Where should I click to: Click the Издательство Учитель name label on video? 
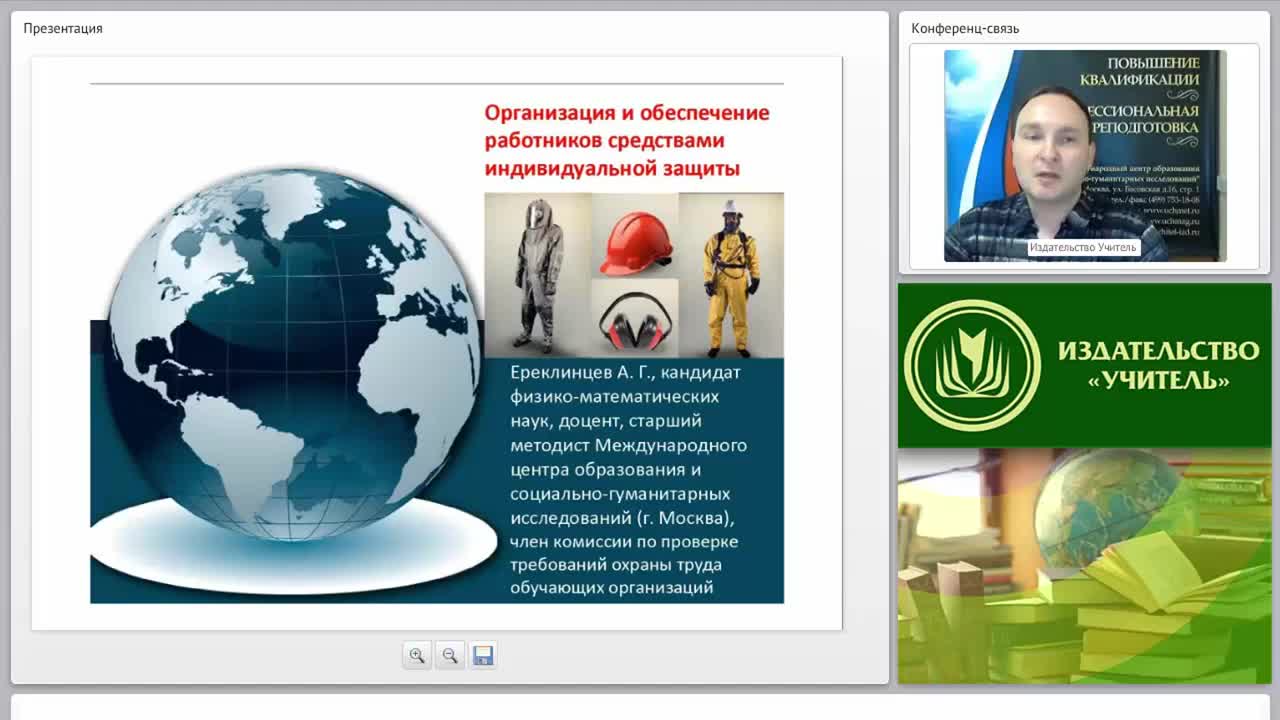(1083, 247)
